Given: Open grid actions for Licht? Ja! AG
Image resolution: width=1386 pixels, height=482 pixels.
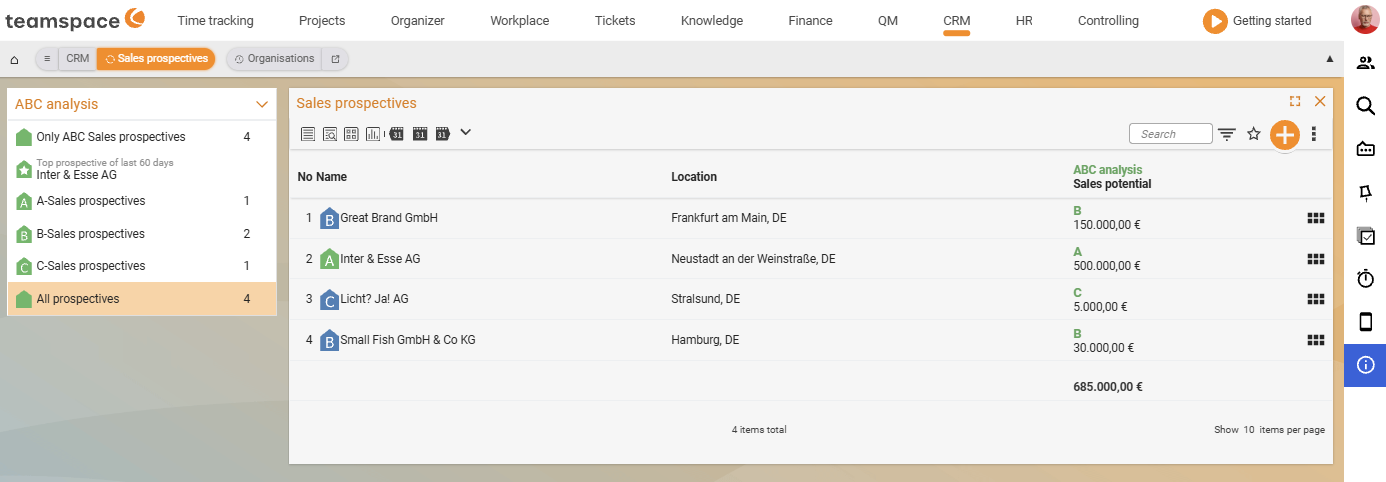Looking at the screenshot, I should [1316, 299].
